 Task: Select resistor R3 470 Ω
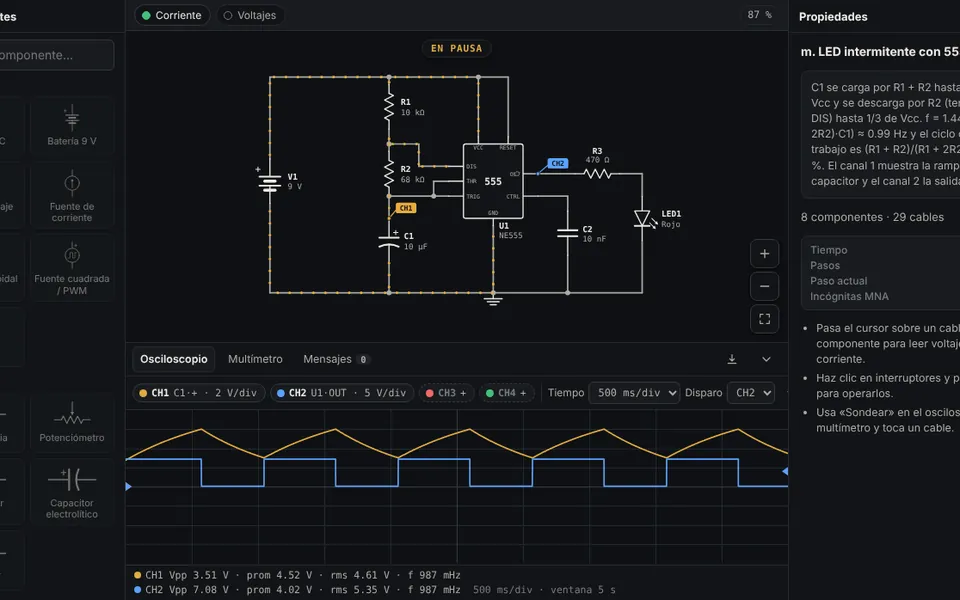pos(597,174)
